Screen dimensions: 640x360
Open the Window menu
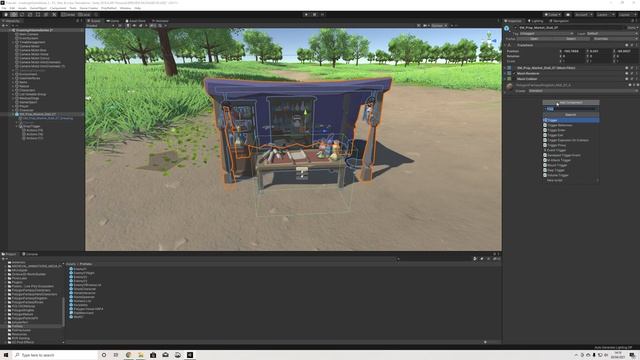click(125, 8)
